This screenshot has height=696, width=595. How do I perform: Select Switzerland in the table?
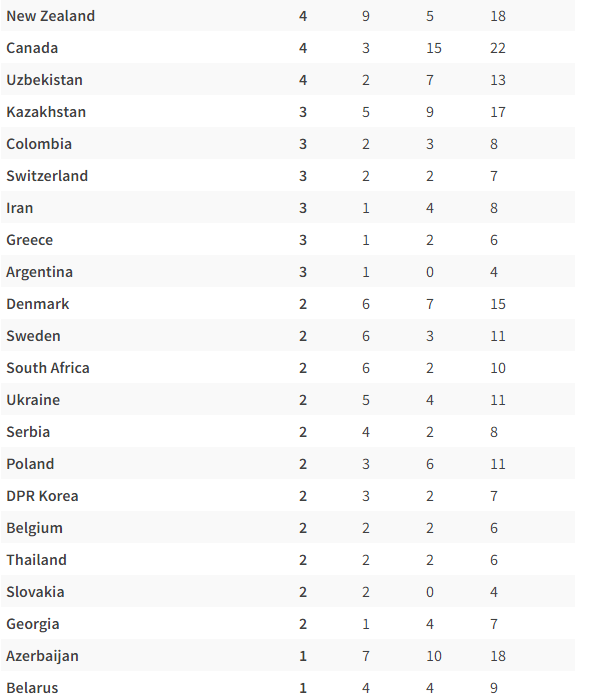(47, 176)
